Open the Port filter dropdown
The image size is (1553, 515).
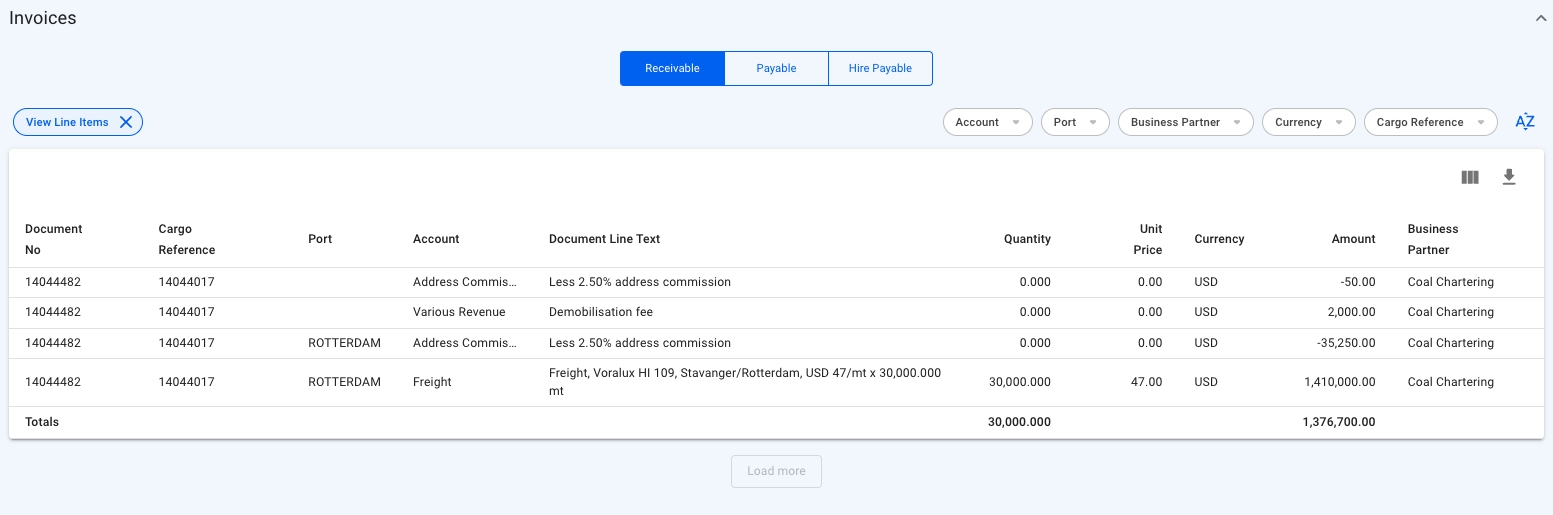click(x=1075, y=122)
